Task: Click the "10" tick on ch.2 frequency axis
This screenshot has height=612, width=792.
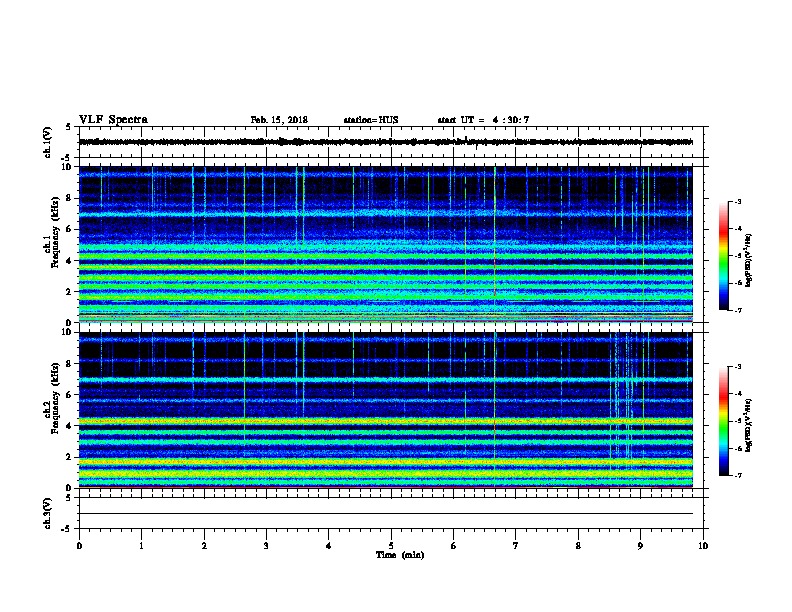Action: click(x=68, y=332)
